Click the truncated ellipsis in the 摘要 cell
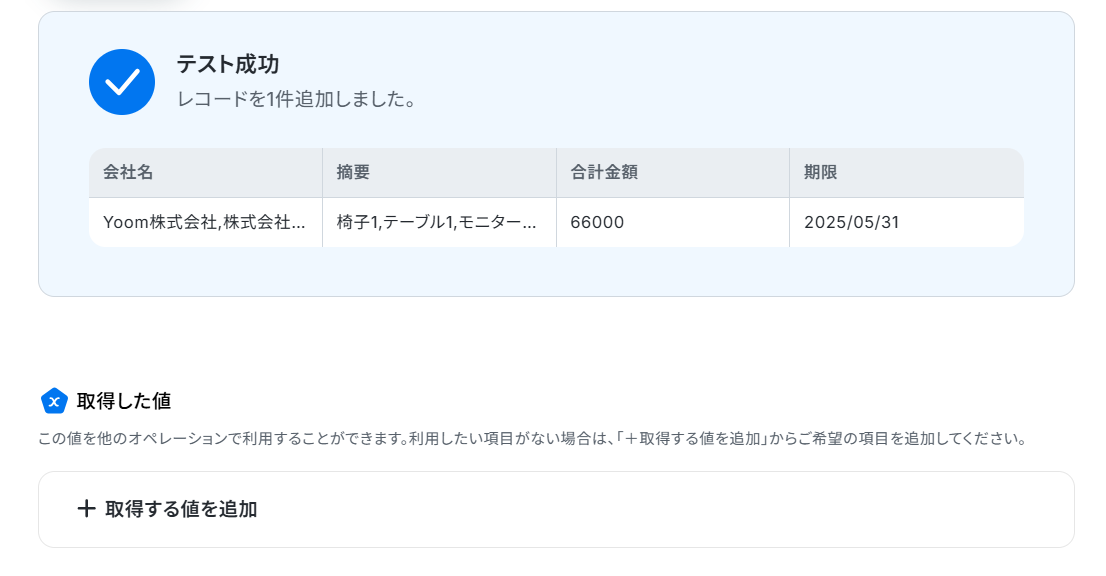 (x=530, y=224)
